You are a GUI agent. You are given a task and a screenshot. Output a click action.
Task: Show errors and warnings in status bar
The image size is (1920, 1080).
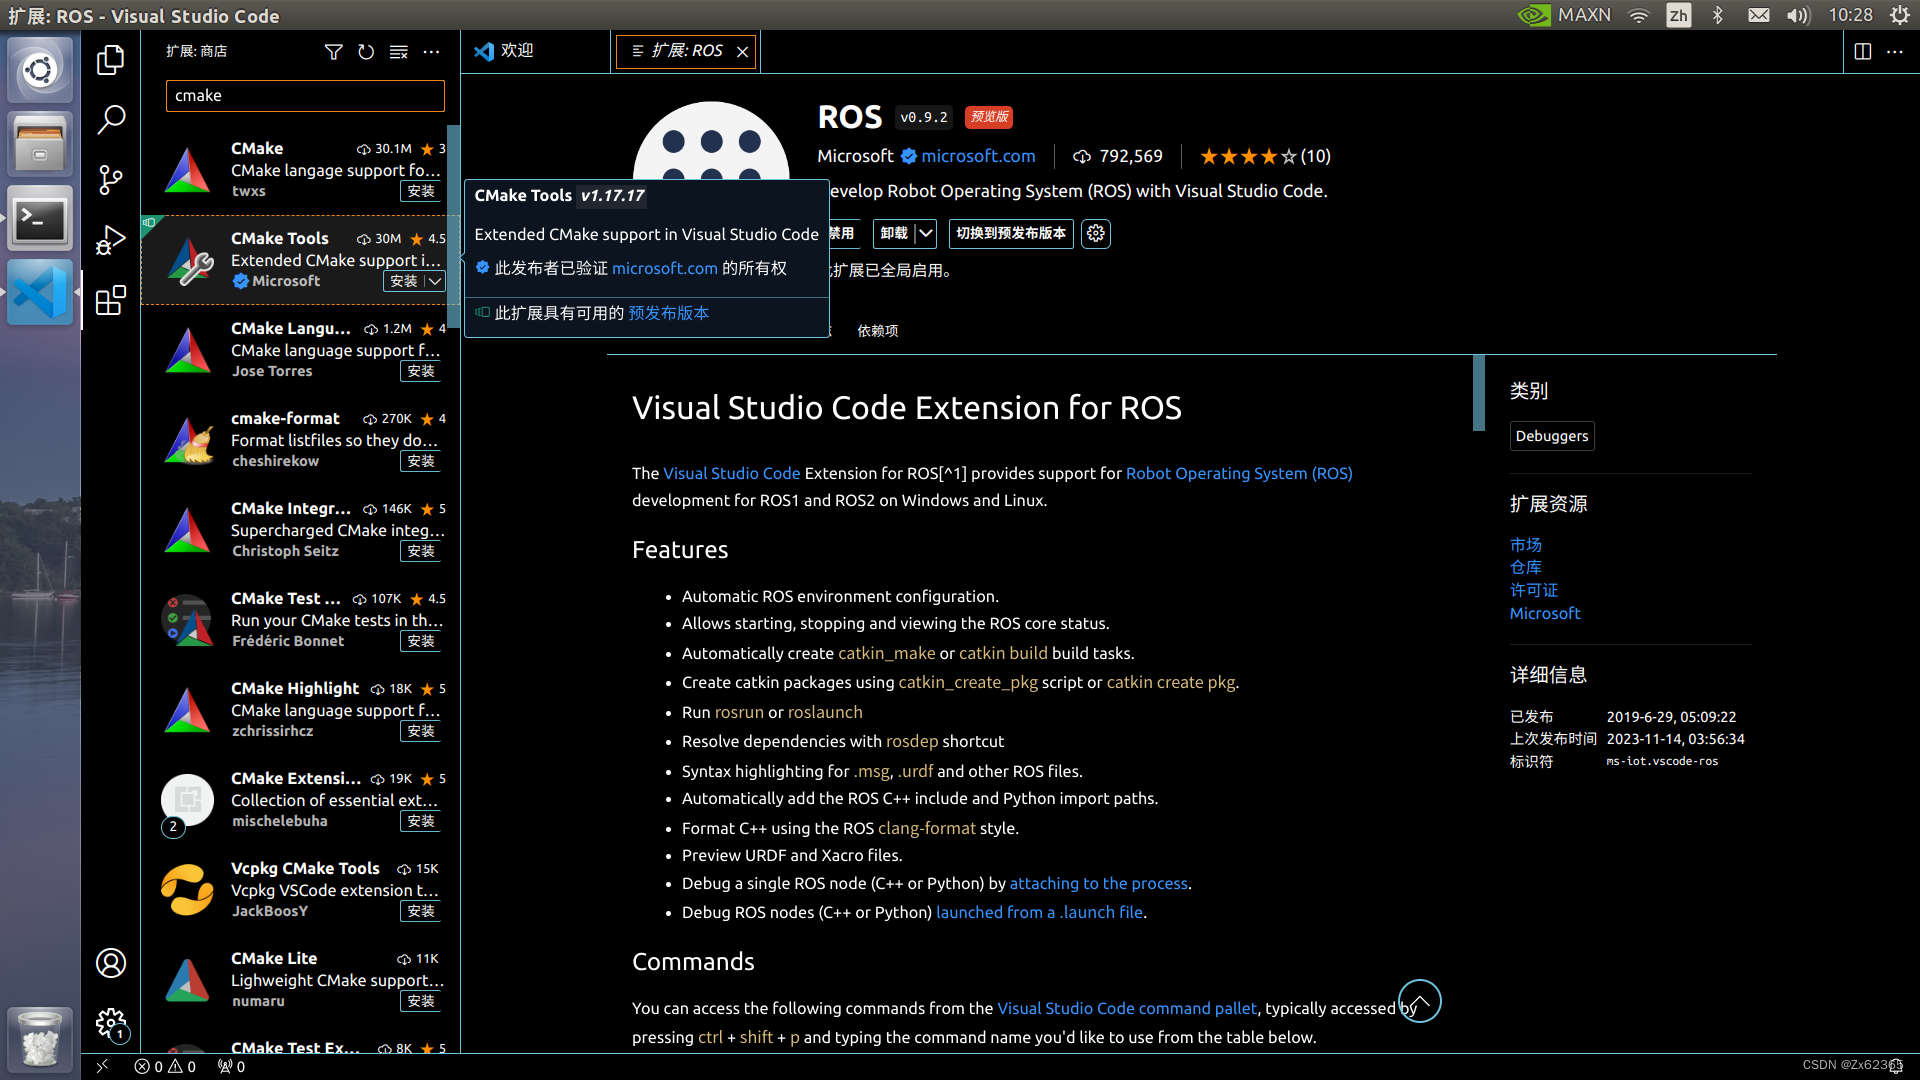click(165, 1066)
